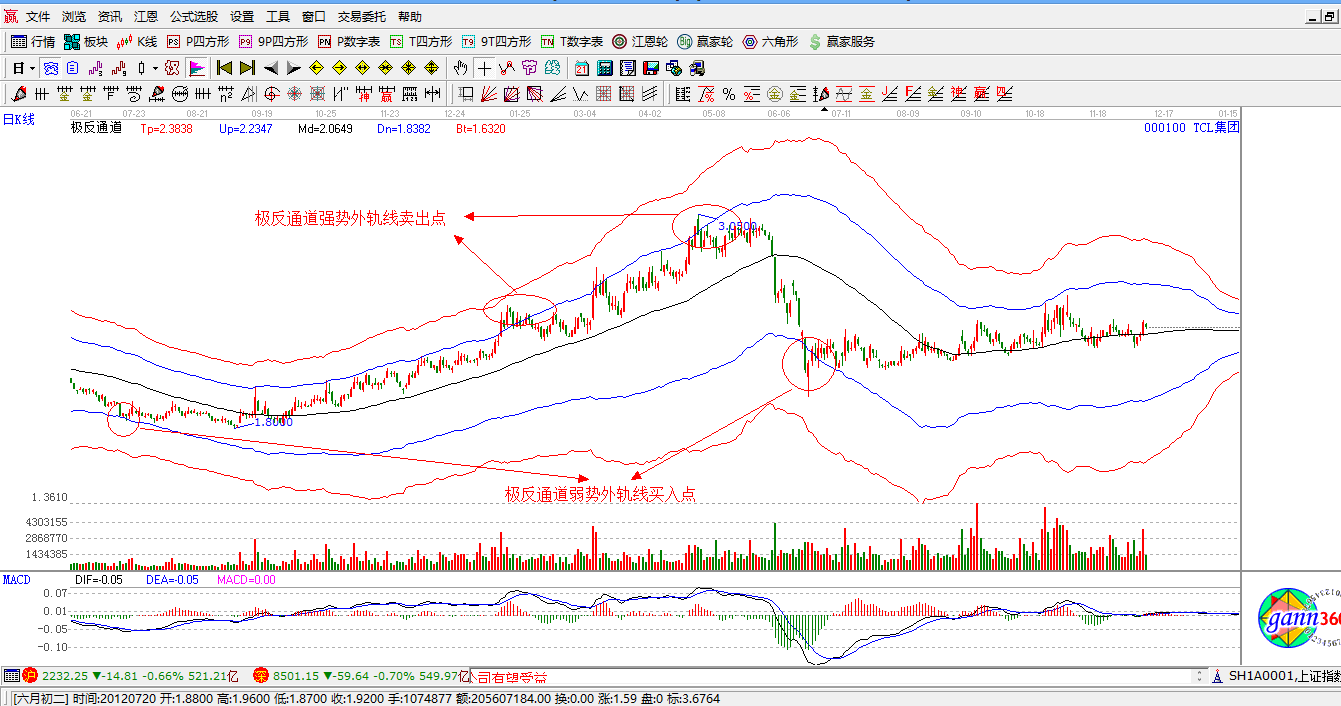Click the calendar icon in toolbar
Image resolution: width=1341 pixels, height=706 pixels.
tap(582, 68)
